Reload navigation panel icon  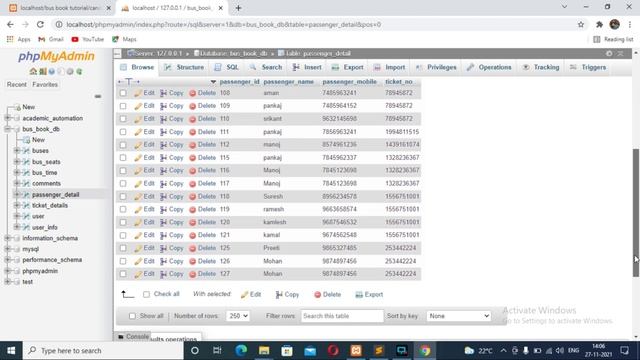79,71
